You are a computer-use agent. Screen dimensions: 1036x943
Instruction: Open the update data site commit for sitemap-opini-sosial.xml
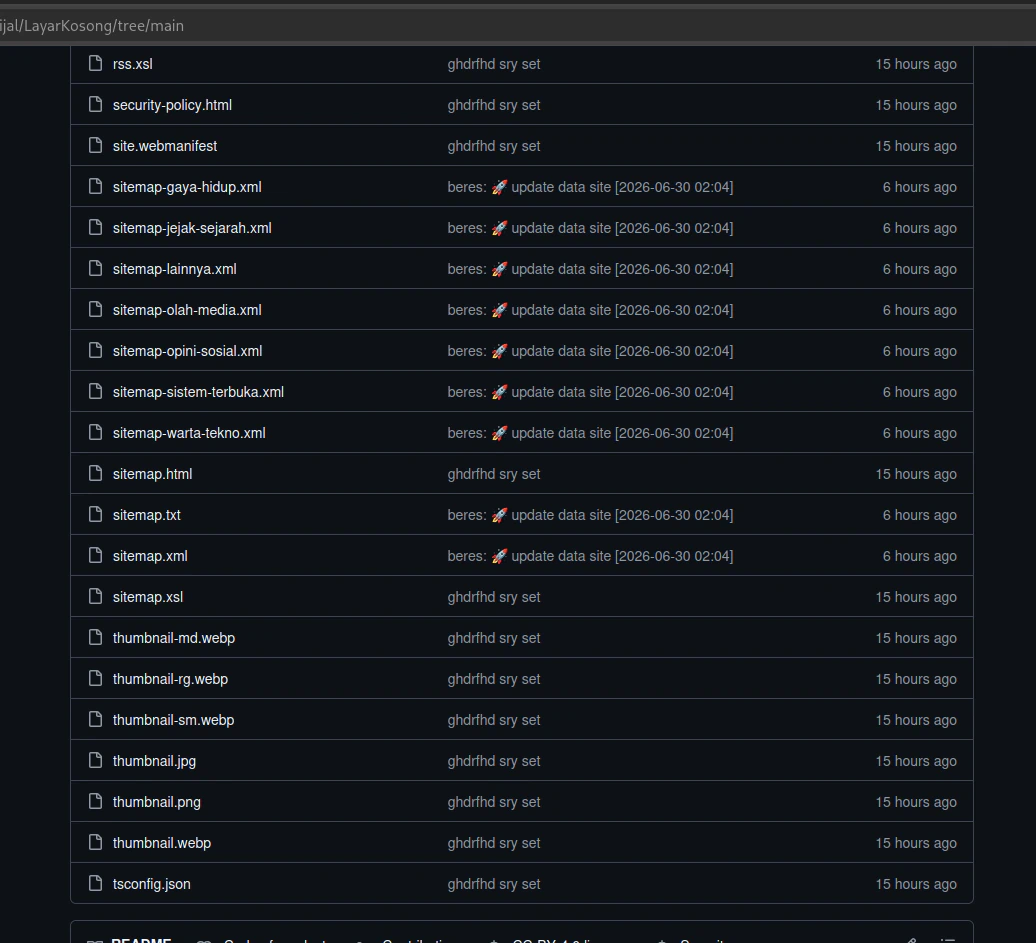tap(590, 351)
